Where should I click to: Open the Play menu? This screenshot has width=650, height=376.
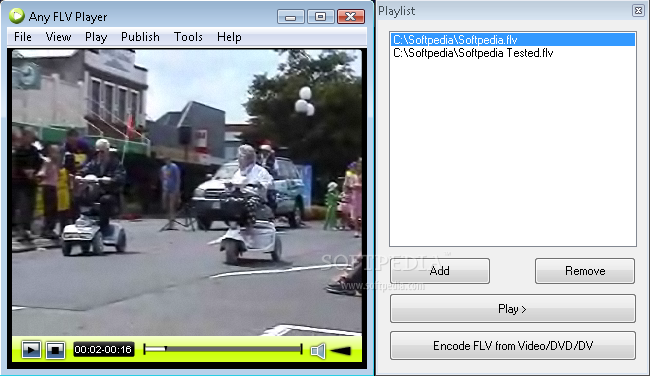click(96, 37)
